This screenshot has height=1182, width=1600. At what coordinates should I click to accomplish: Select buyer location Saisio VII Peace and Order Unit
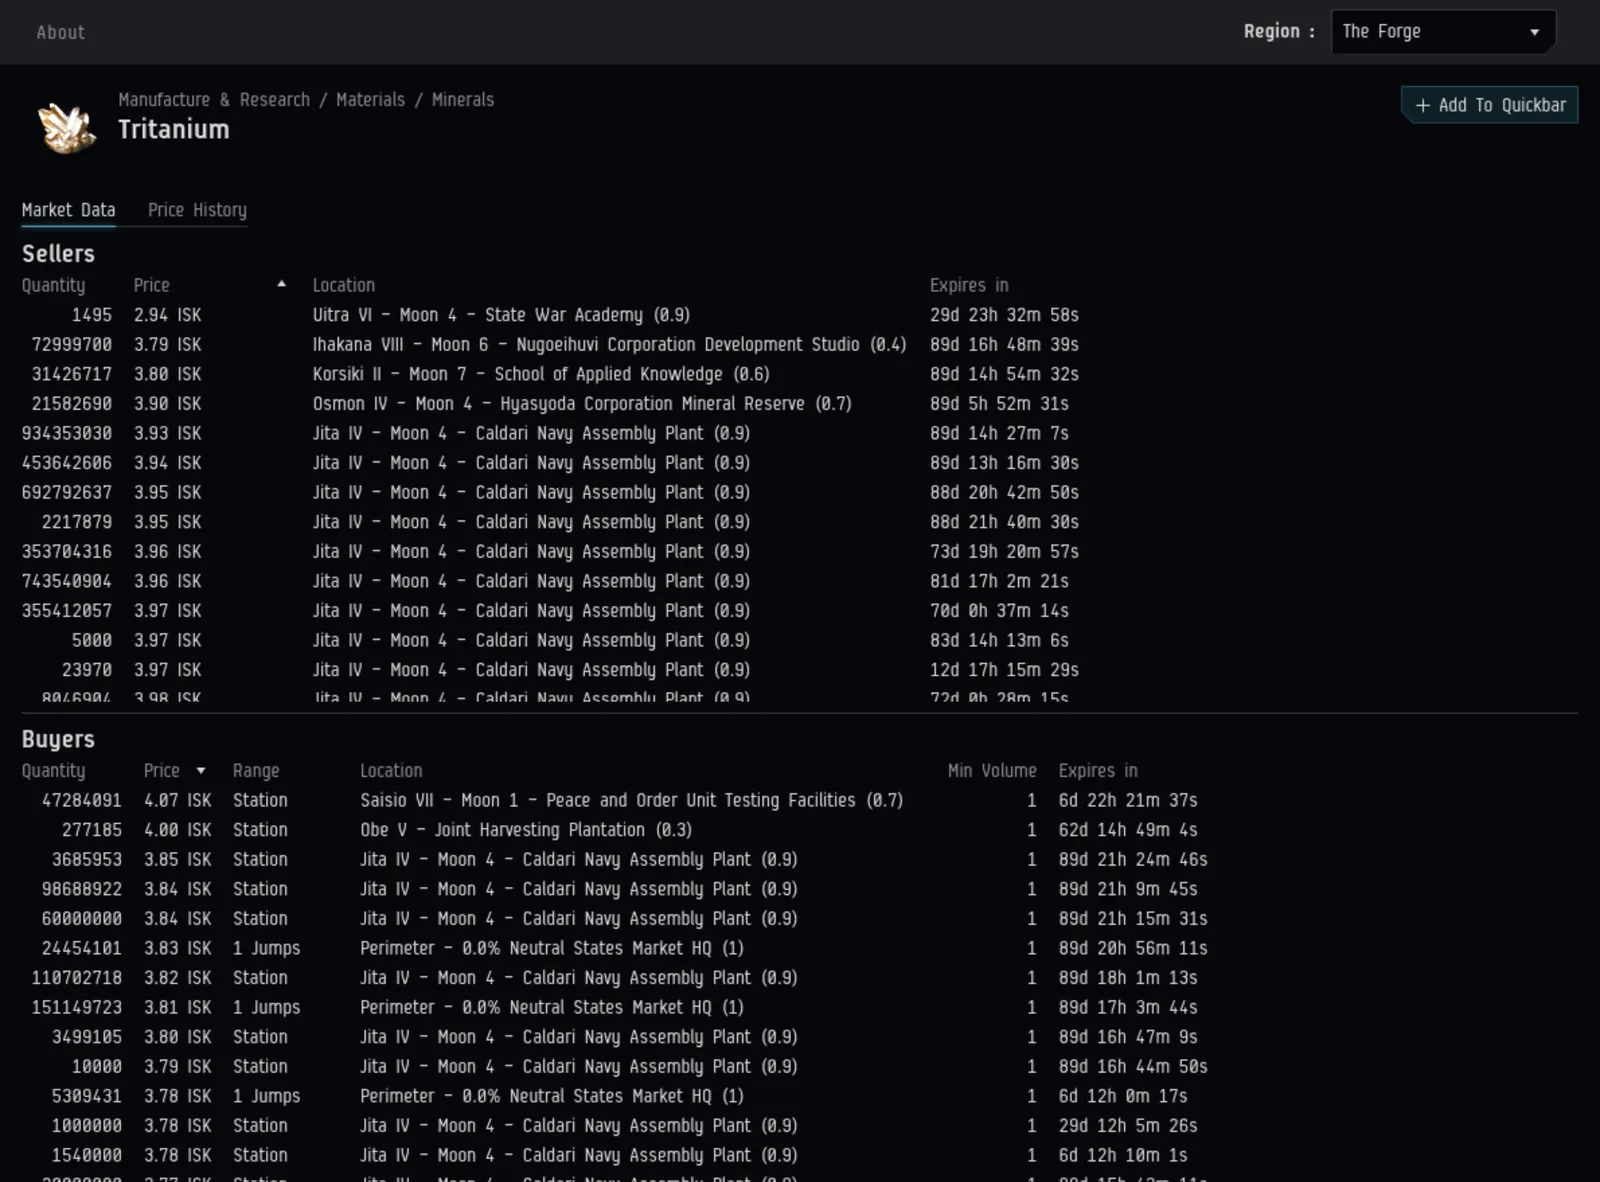631,800
